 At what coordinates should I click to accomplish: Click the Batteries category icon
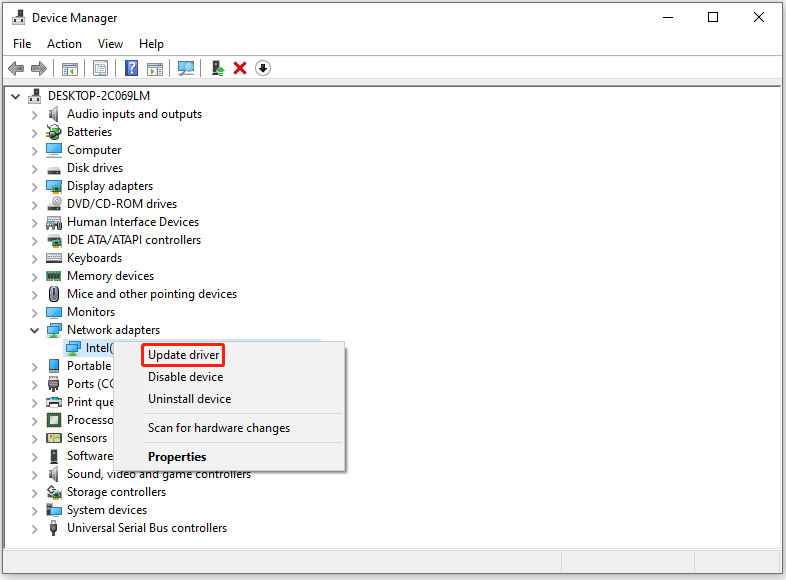[x=54, y=132]
